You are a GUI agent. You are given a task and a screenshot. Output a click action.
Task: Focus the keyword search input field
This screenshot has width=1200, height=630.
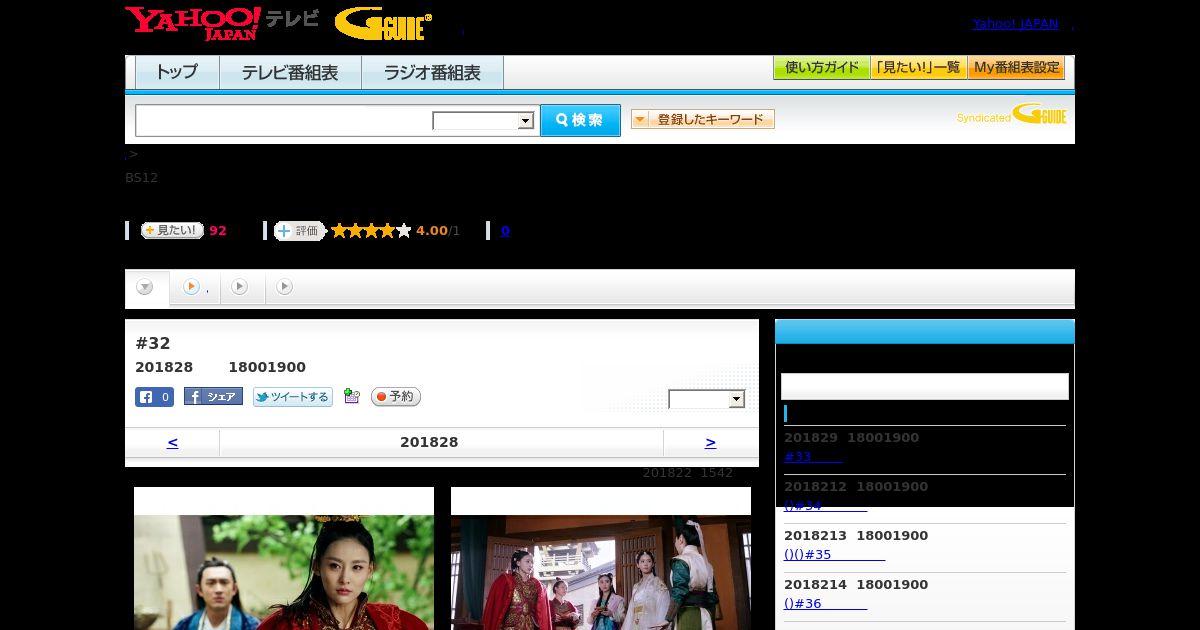[284, 120]
